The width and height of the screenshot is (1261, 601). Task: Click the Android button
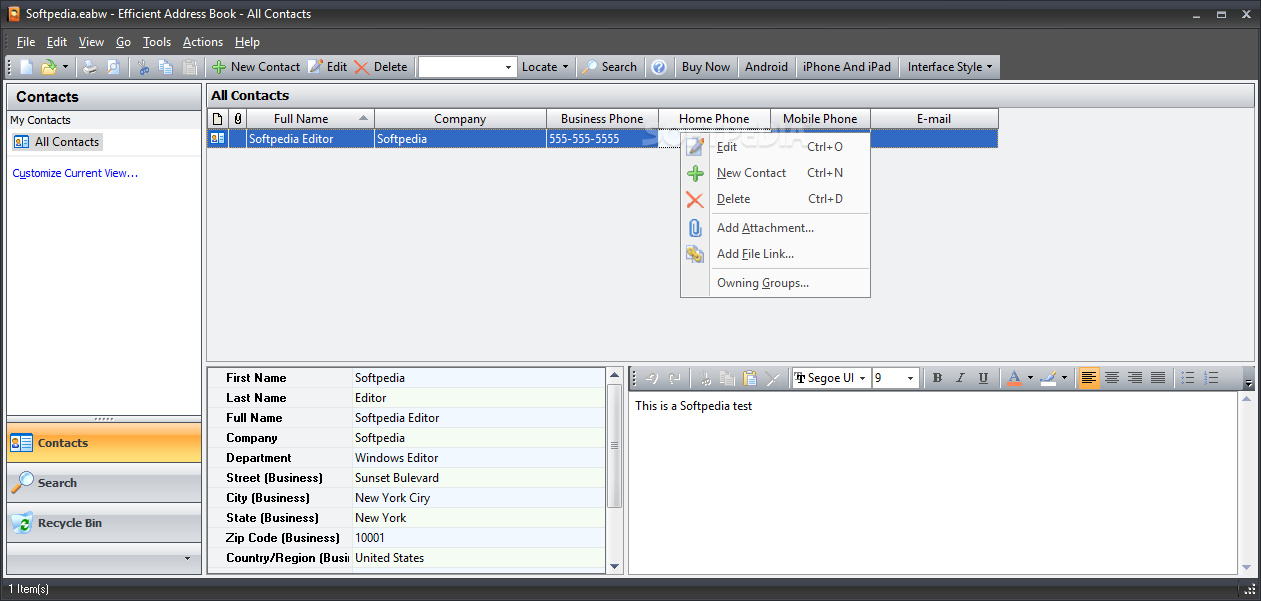point(767,67)
